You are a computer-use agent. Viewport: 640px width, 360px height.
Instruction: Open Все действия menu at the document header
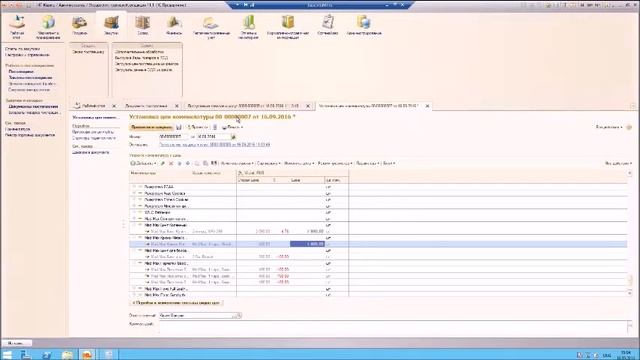click(x=609, y=127)
